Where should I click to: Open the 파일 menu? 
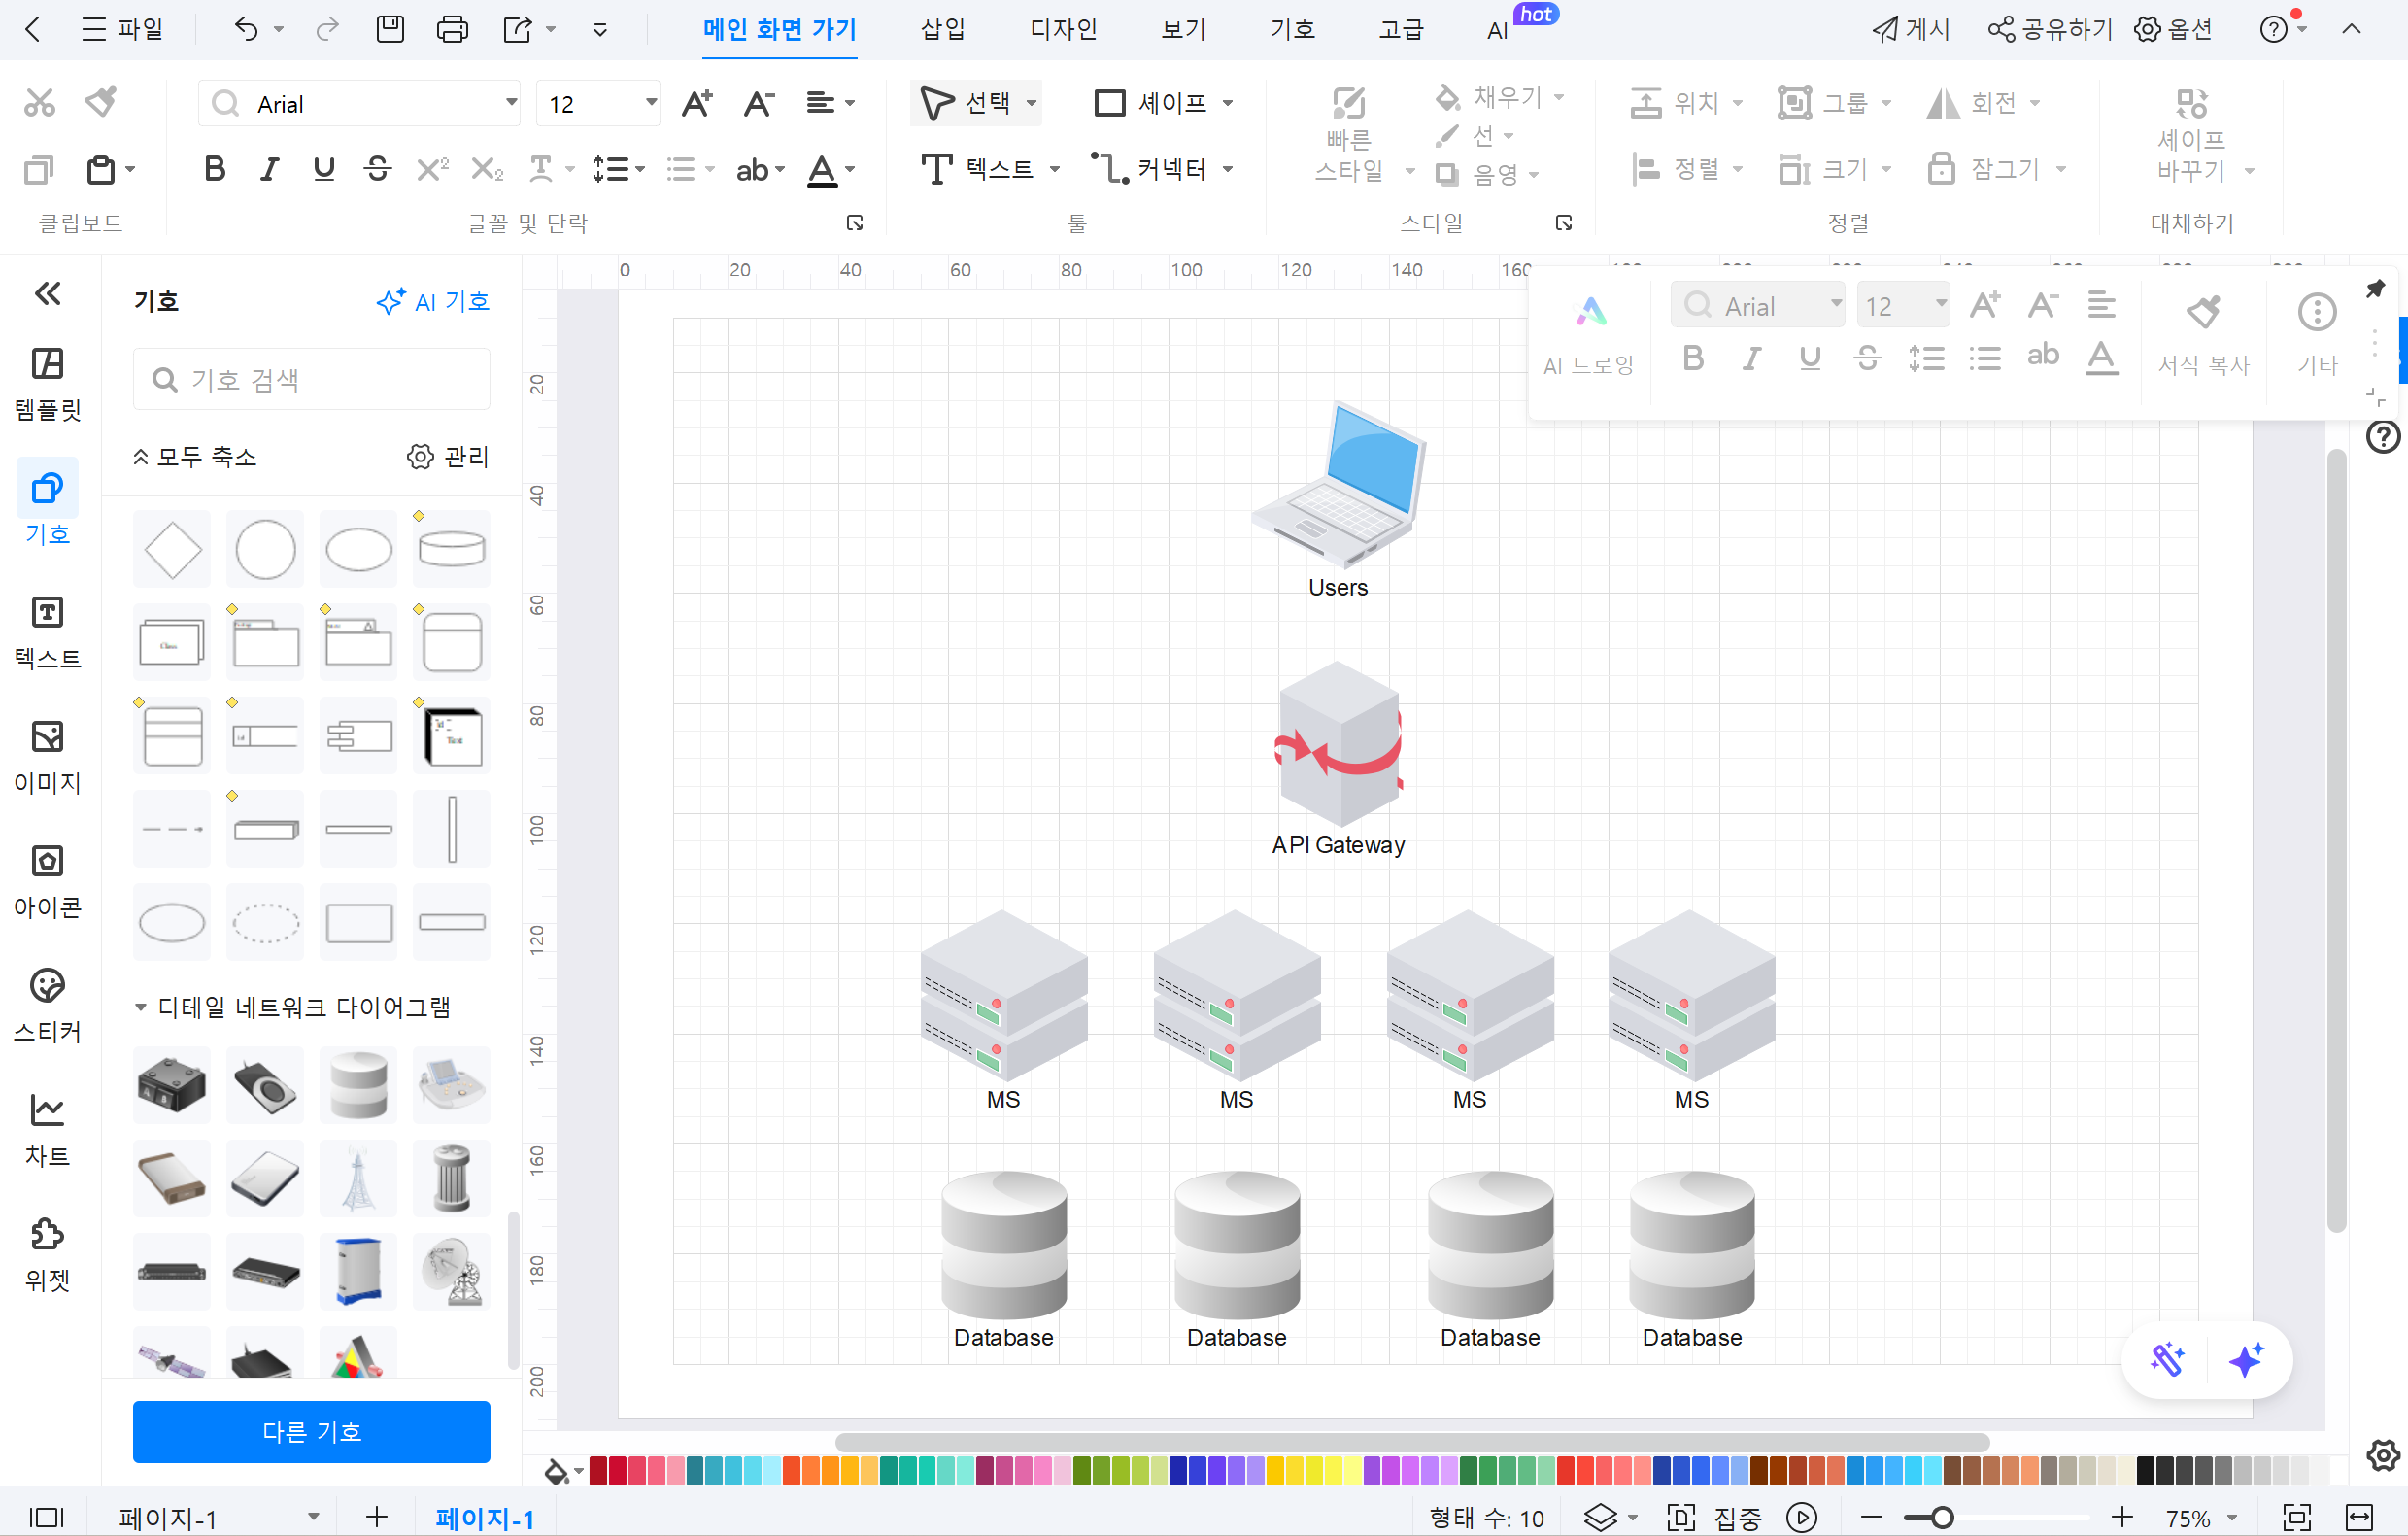[122, 29]
